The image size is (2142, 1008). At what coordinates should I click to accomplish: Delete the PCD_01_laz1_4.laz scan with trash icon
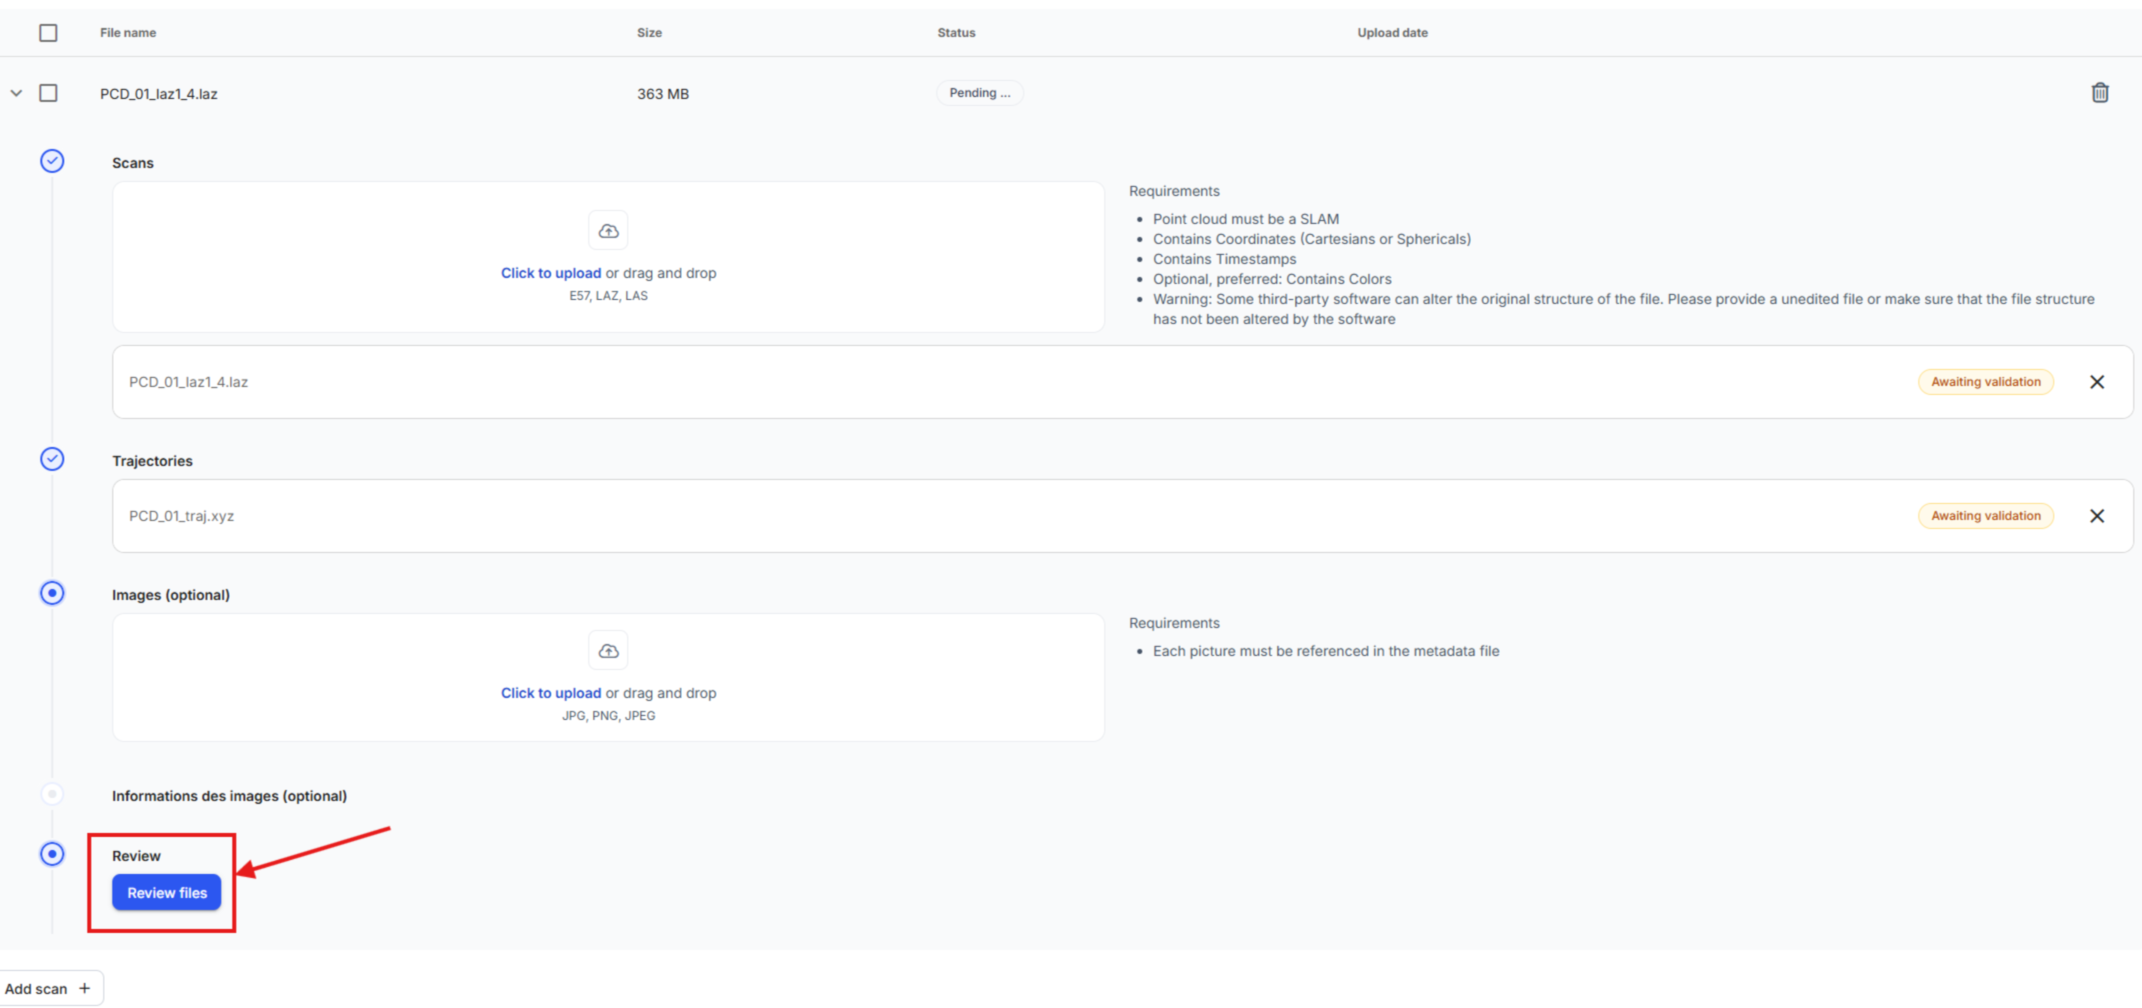pyautogui.click(x=2099, y=93)
